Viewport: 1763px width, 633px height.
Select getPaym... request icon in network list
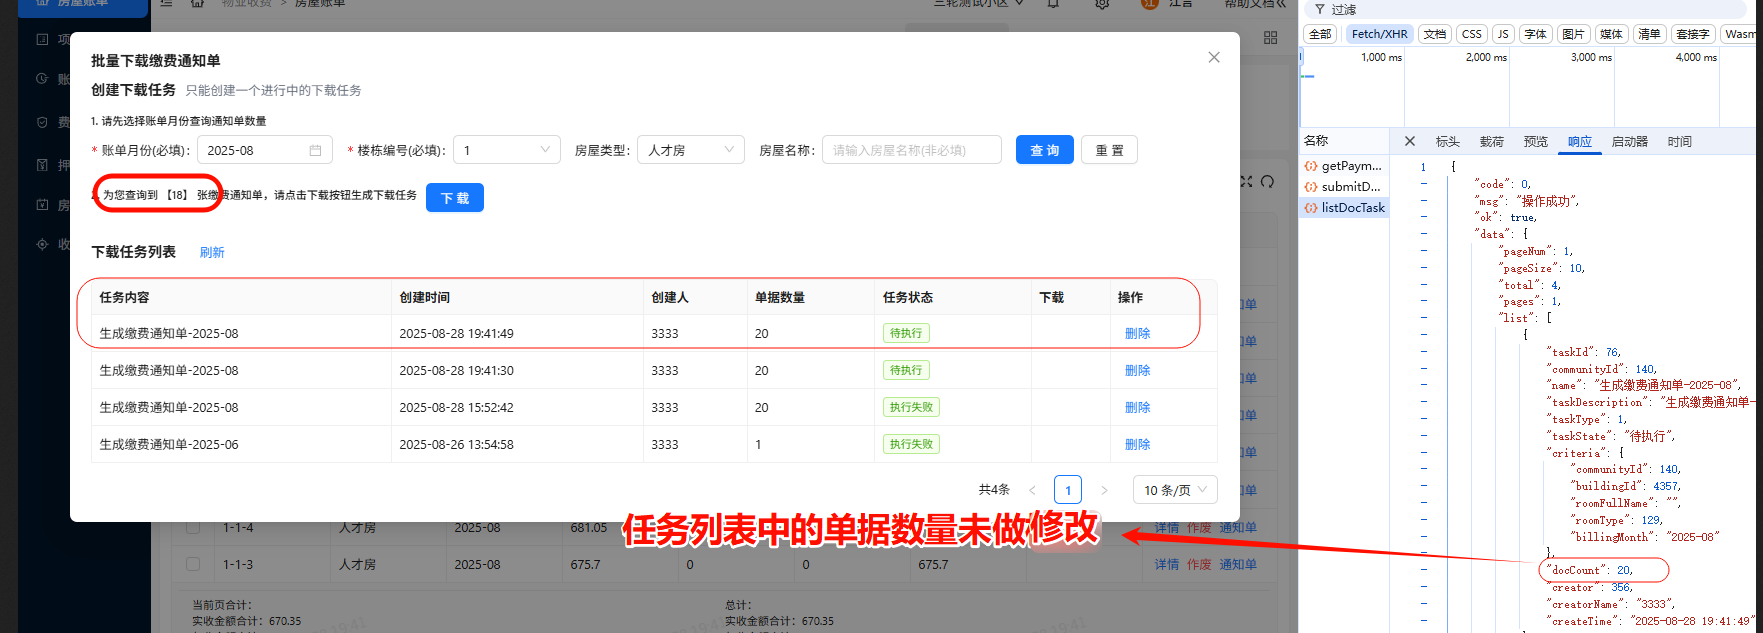pos(1311,166)
